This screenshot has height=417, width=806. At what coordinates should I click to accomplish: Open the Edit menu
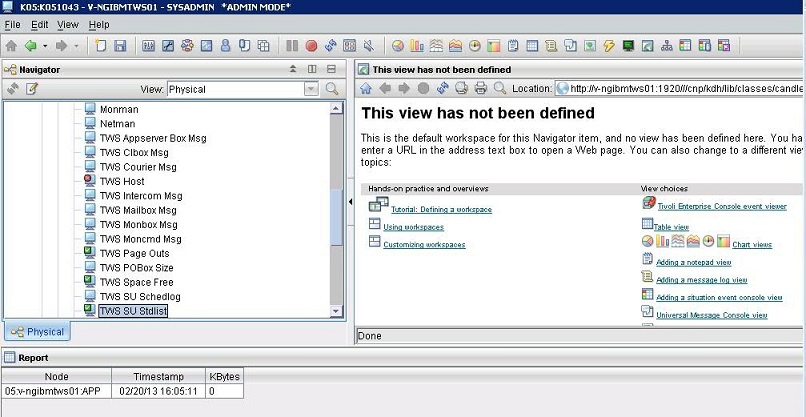[x=40, y=25]
